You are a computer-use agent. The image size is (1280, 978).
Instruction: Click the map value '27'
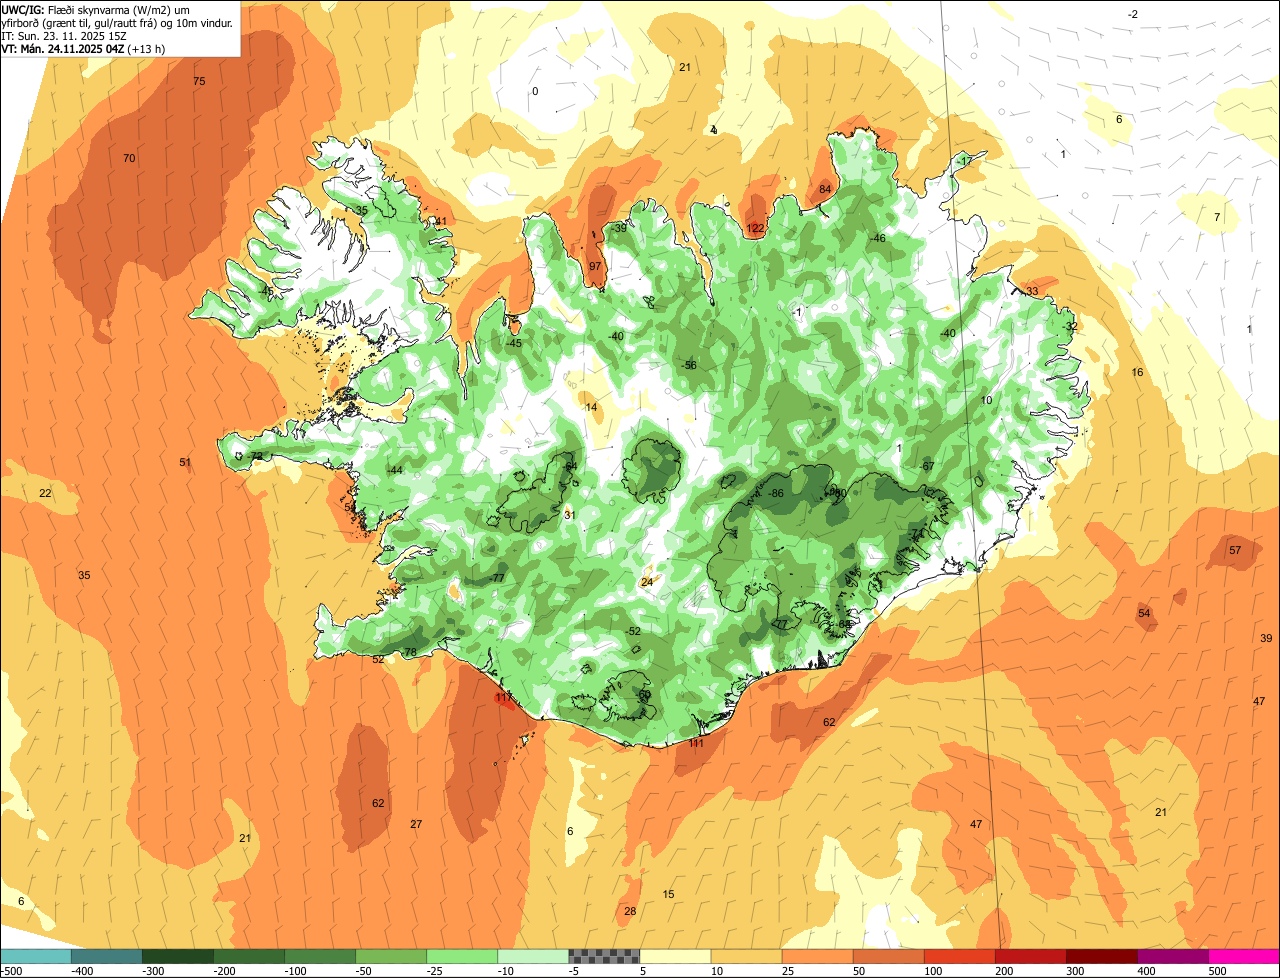(416, 824)
